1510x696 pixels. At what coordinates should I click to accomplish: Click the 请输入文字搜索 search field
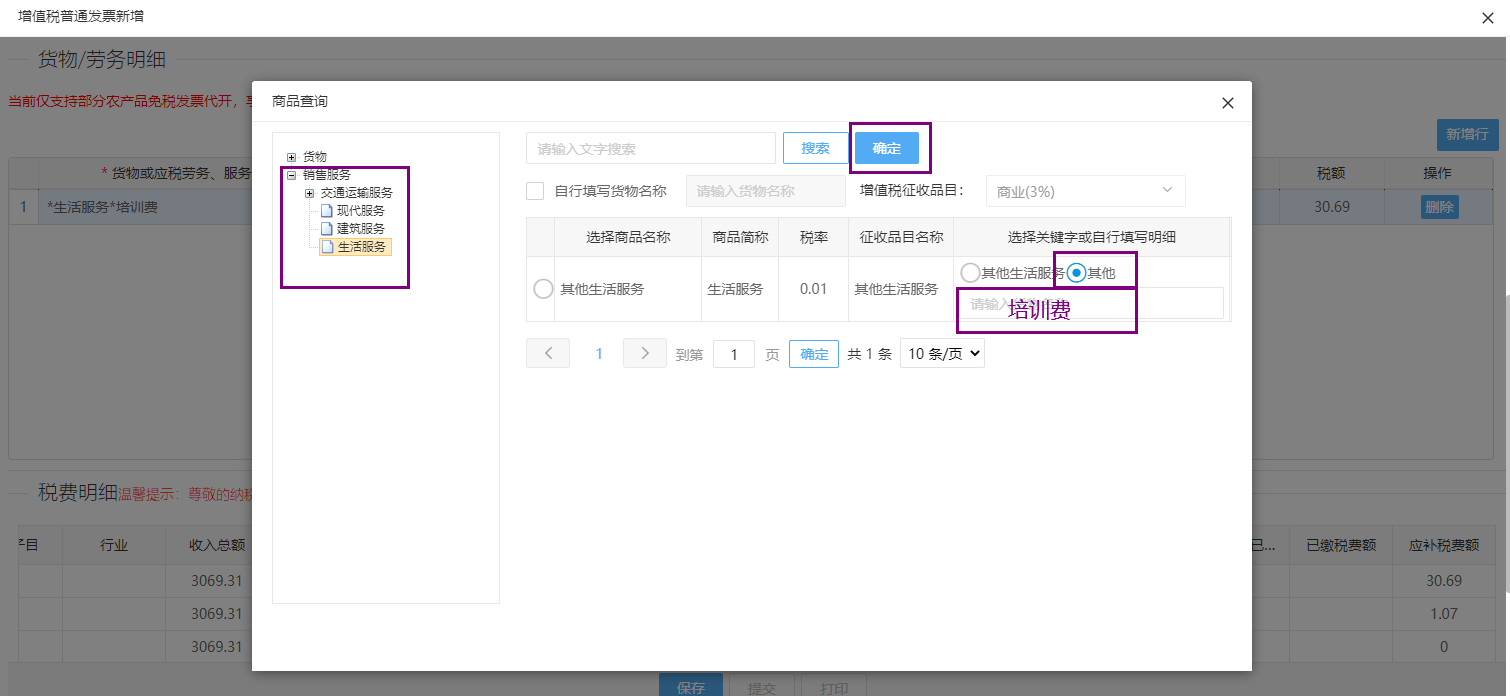[x=651, y=148]
